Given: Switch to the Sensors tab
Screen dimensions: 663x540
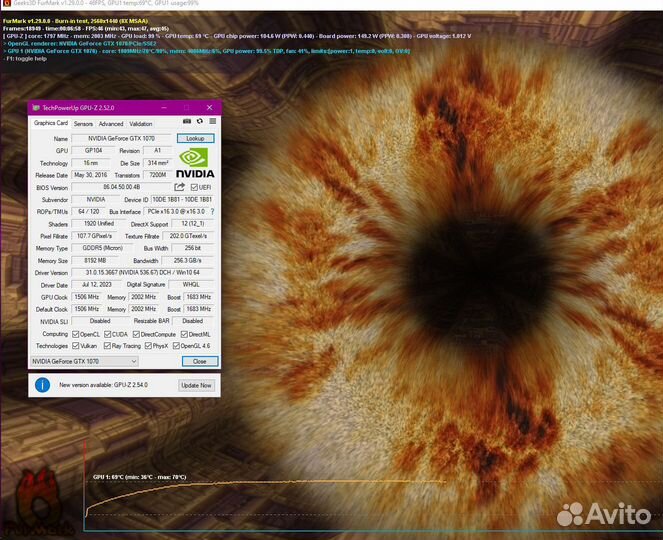Looking at the screenshot, I should click(83, 123).
